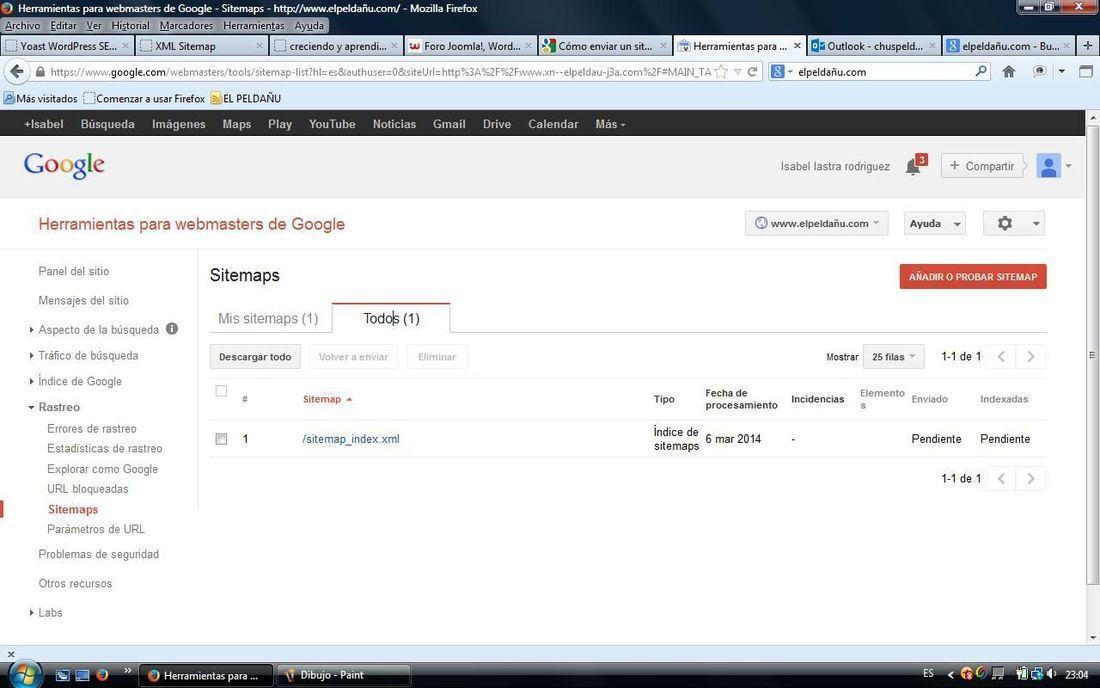Click the settings gear icon

coord(1005,223)
